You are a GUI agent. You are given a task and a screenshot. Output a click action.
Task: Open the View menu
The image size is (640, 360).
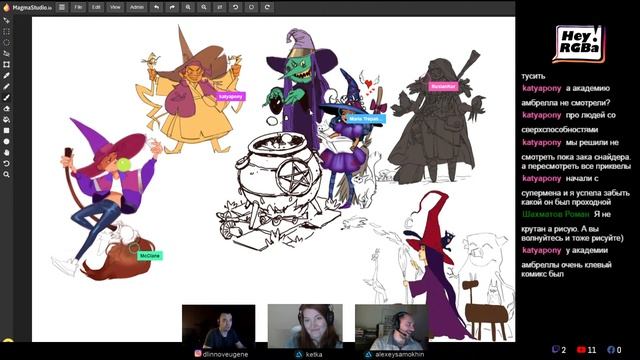[x=115, y=7]
